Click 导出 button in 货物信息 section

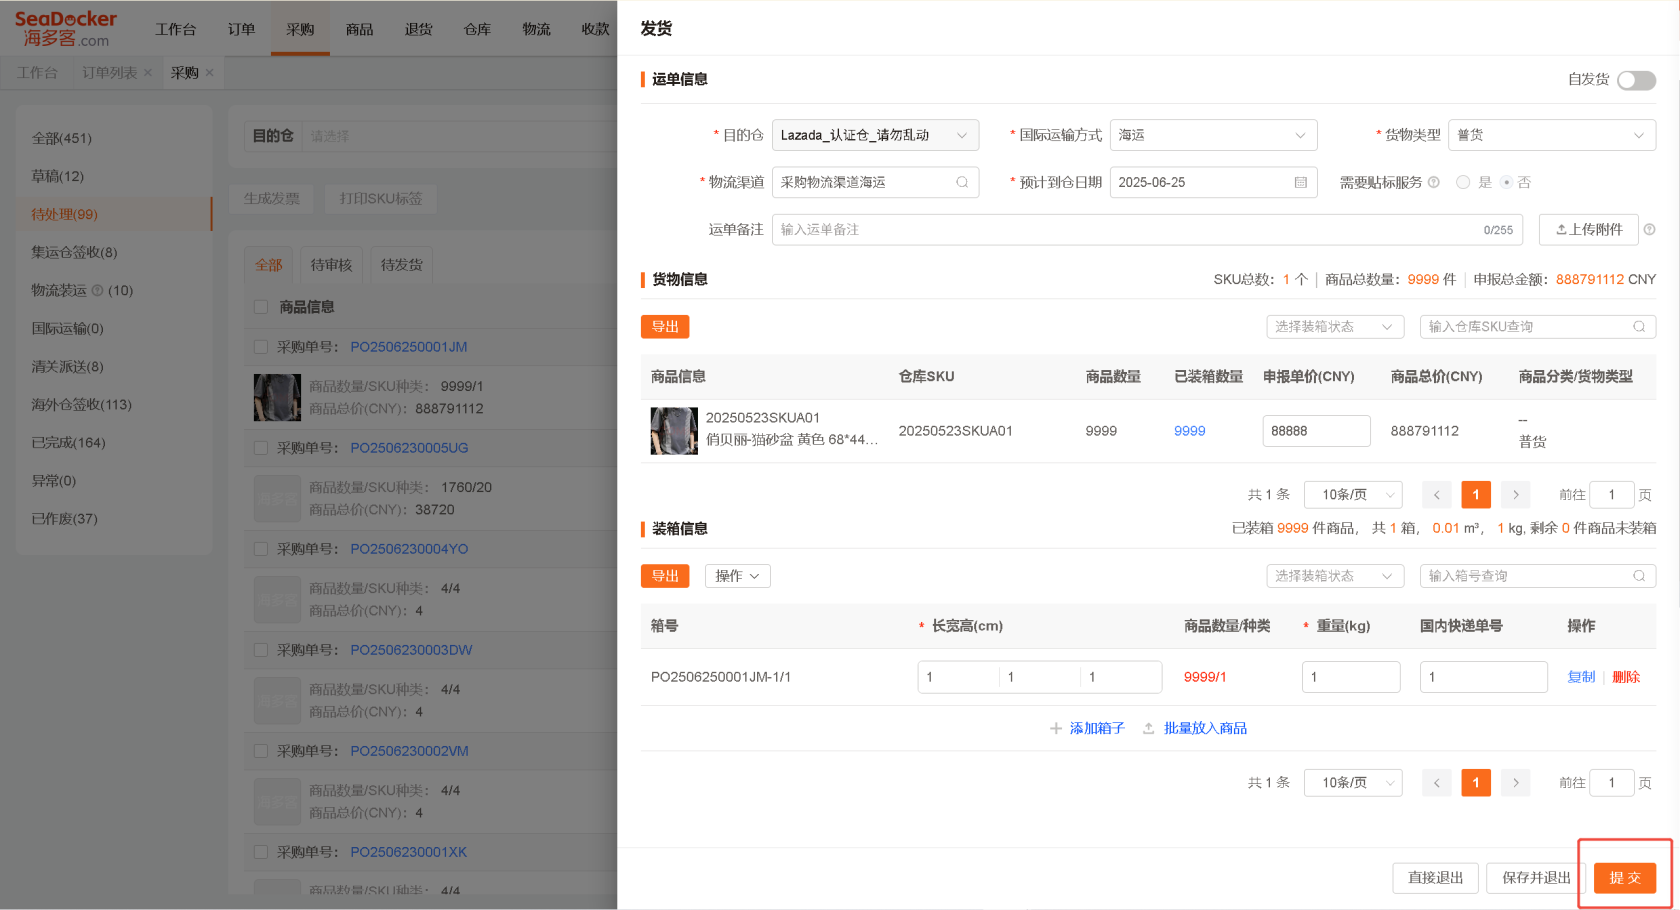coord(665,327)
